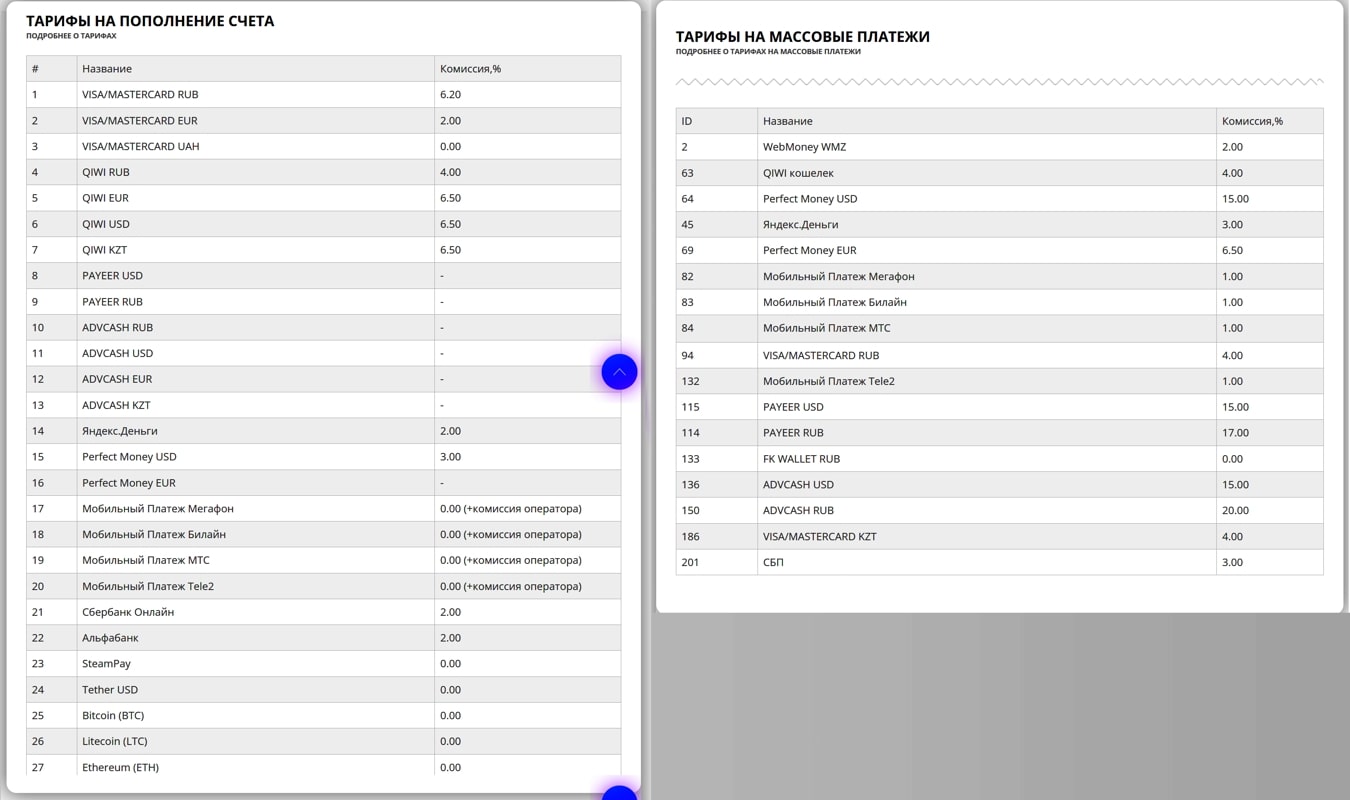Click ID 186 in the mass payments table

tap(690, 537)
